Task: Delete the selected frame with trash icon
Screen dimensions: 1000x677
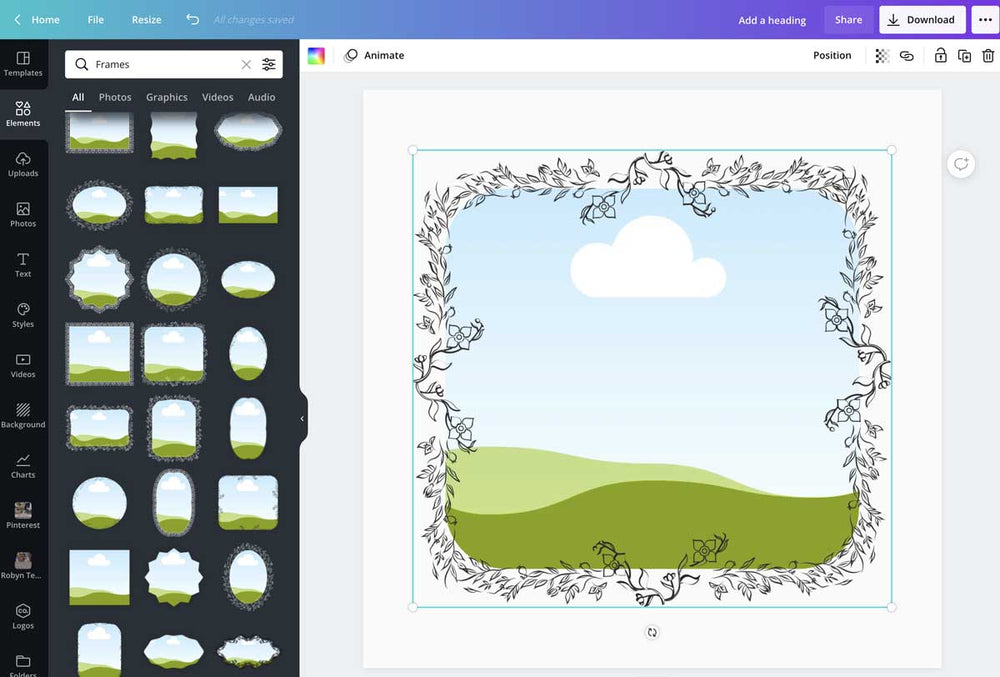Action: click(988, 56)
